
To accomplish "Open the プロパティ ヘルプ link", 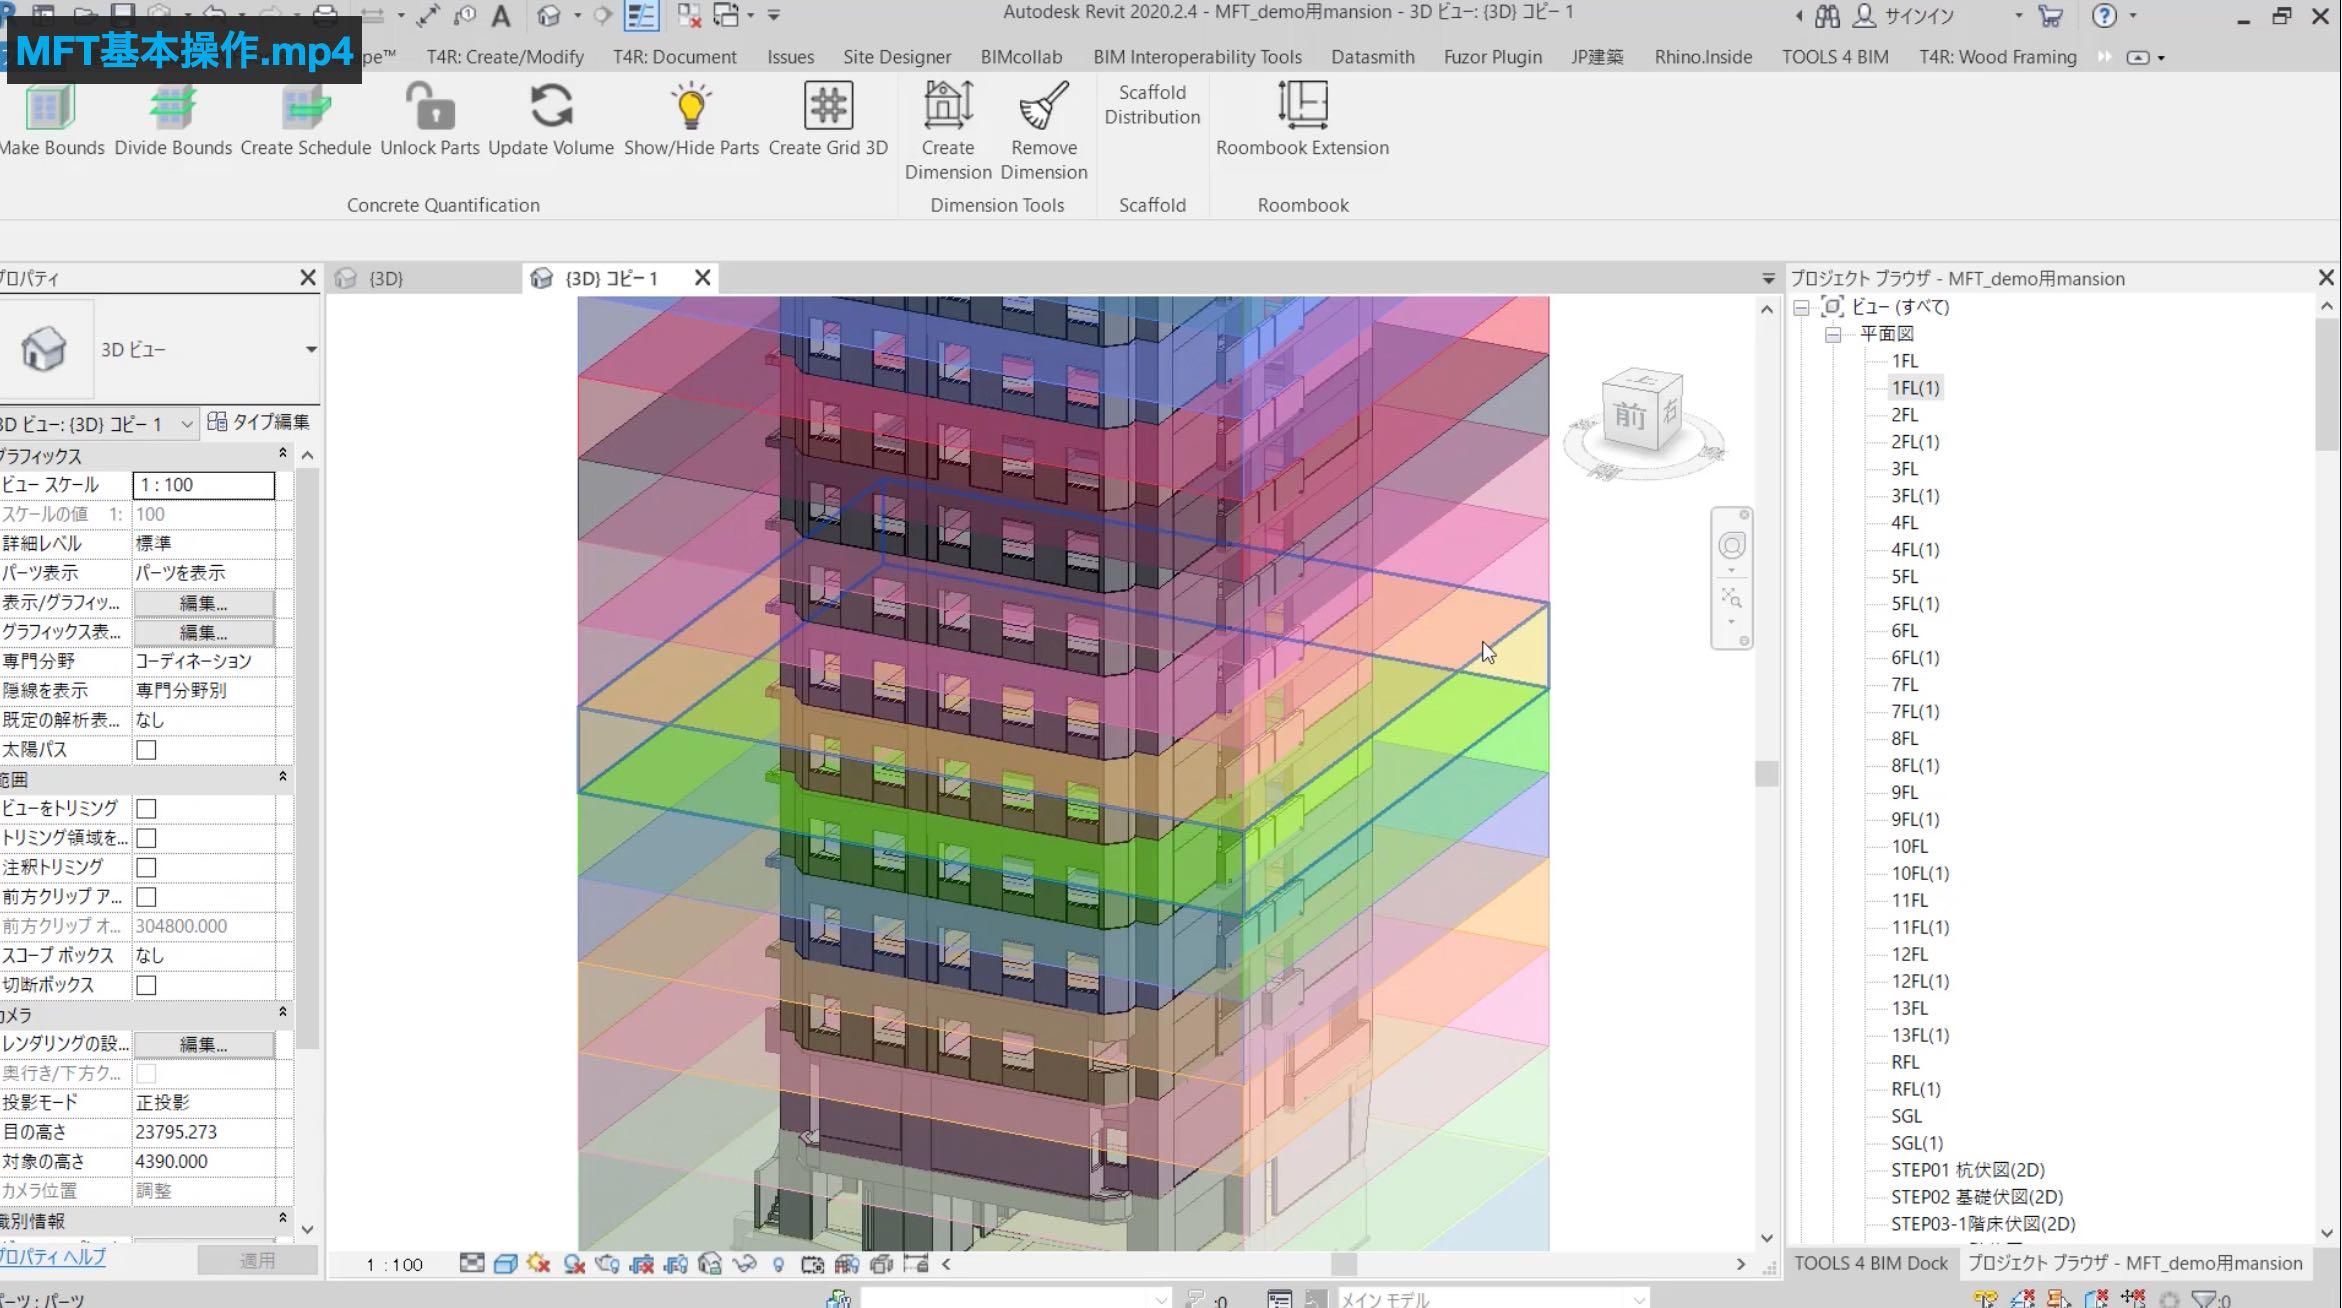I will point(52,1258).
